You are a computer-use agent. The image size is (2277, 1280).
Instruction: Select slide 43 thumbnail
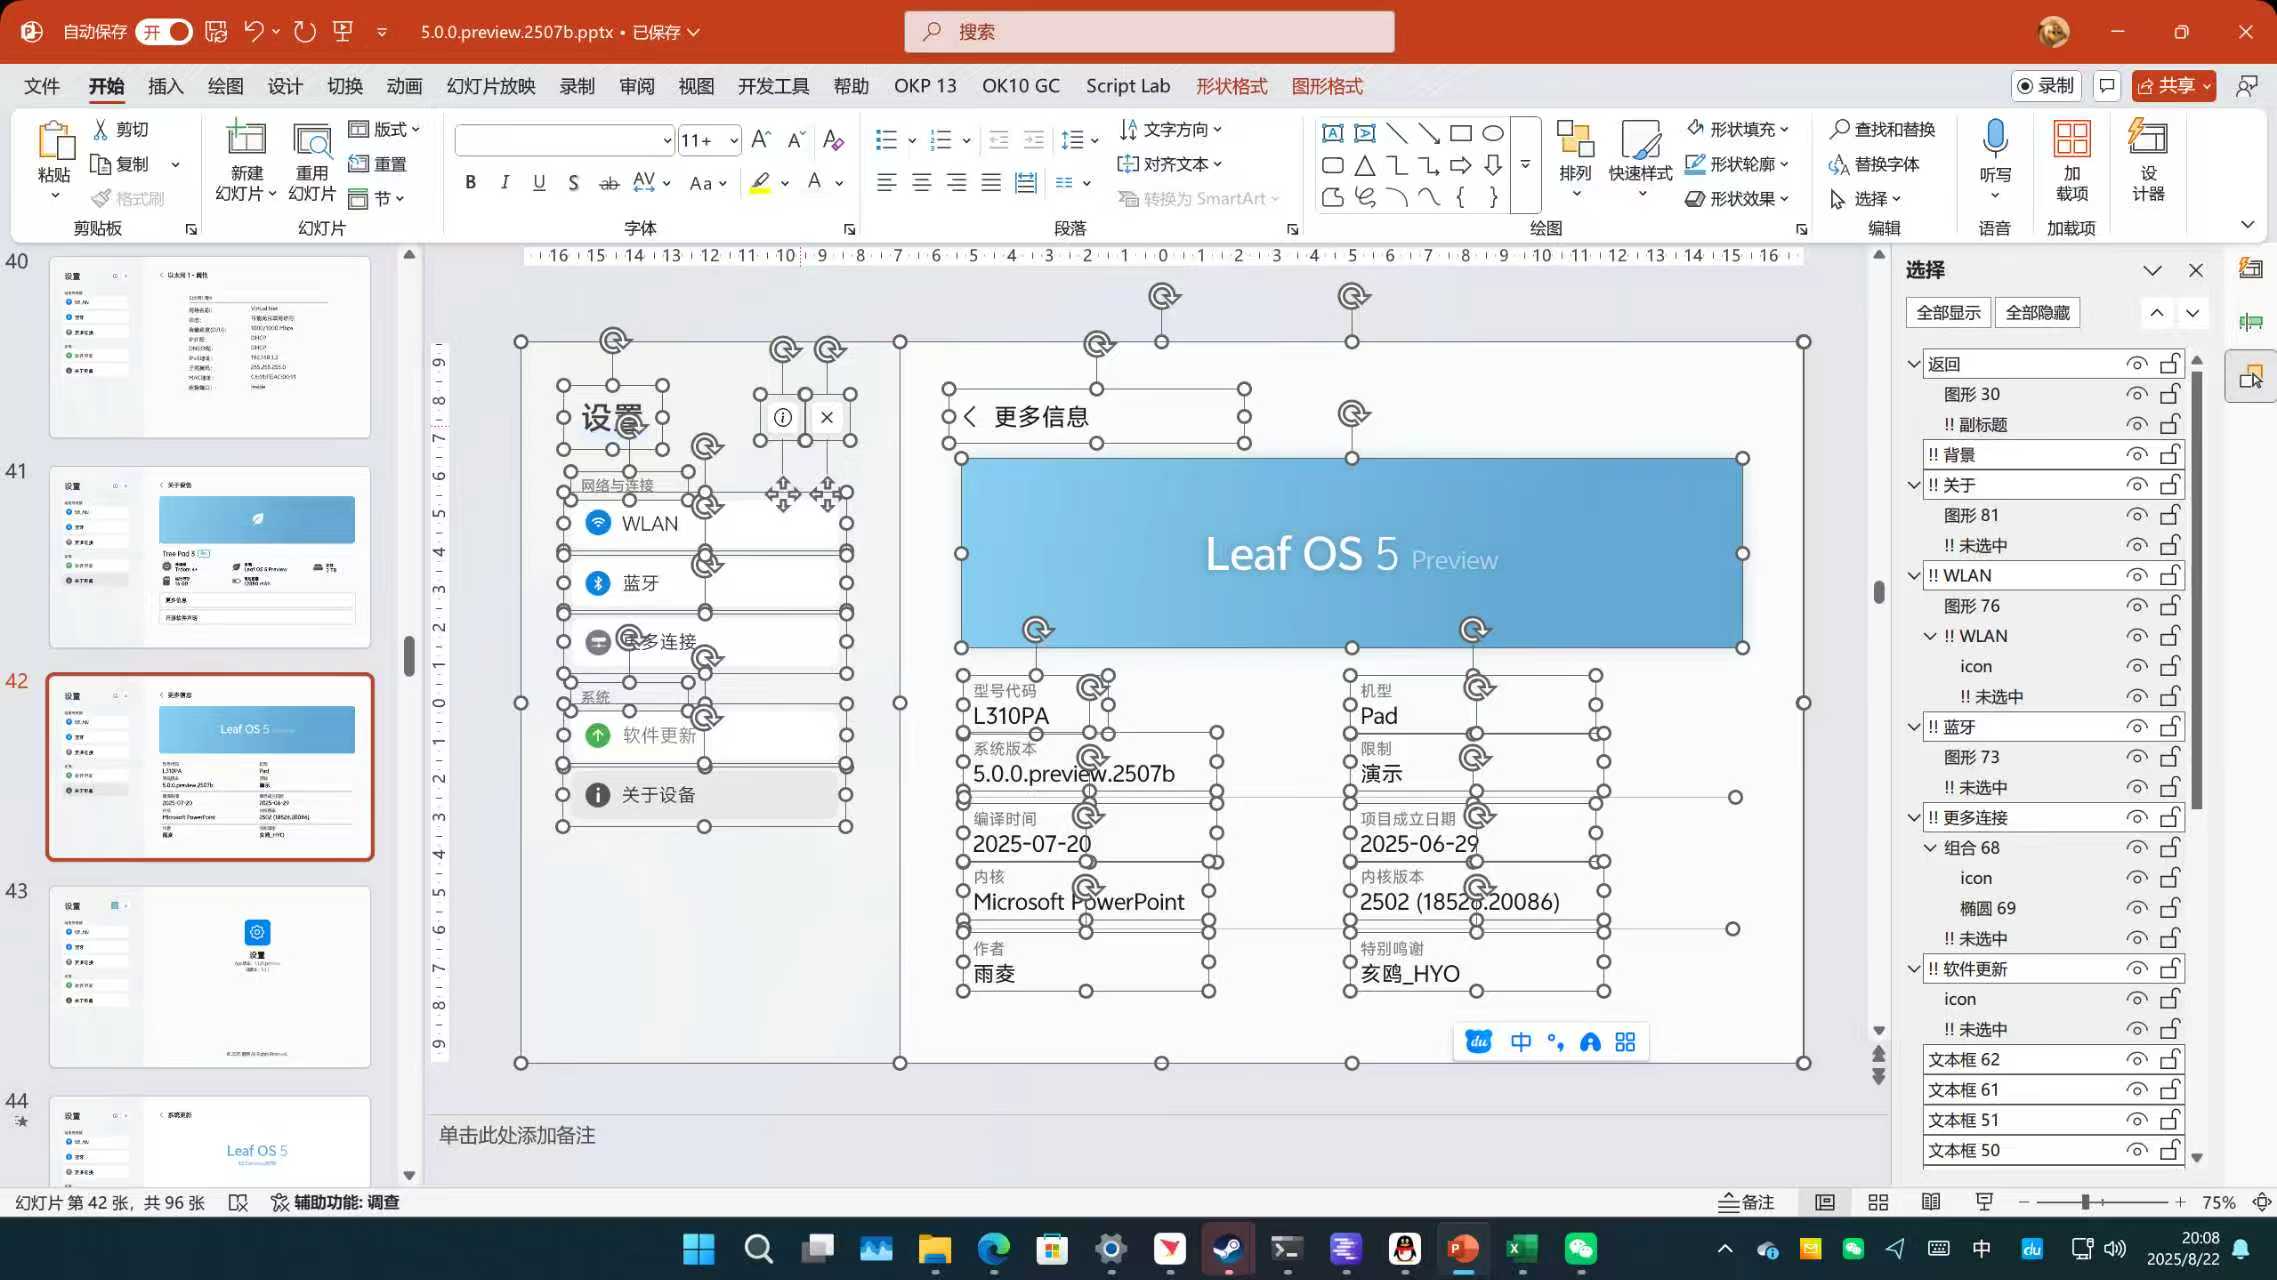(209, 975)
